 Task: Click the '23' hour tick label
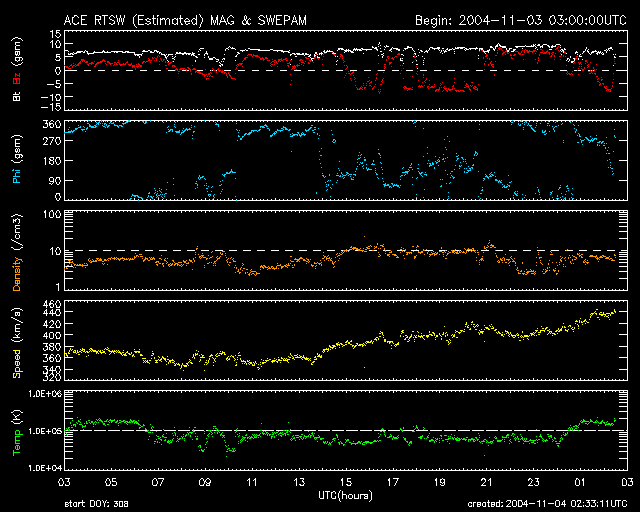point(533,482)
